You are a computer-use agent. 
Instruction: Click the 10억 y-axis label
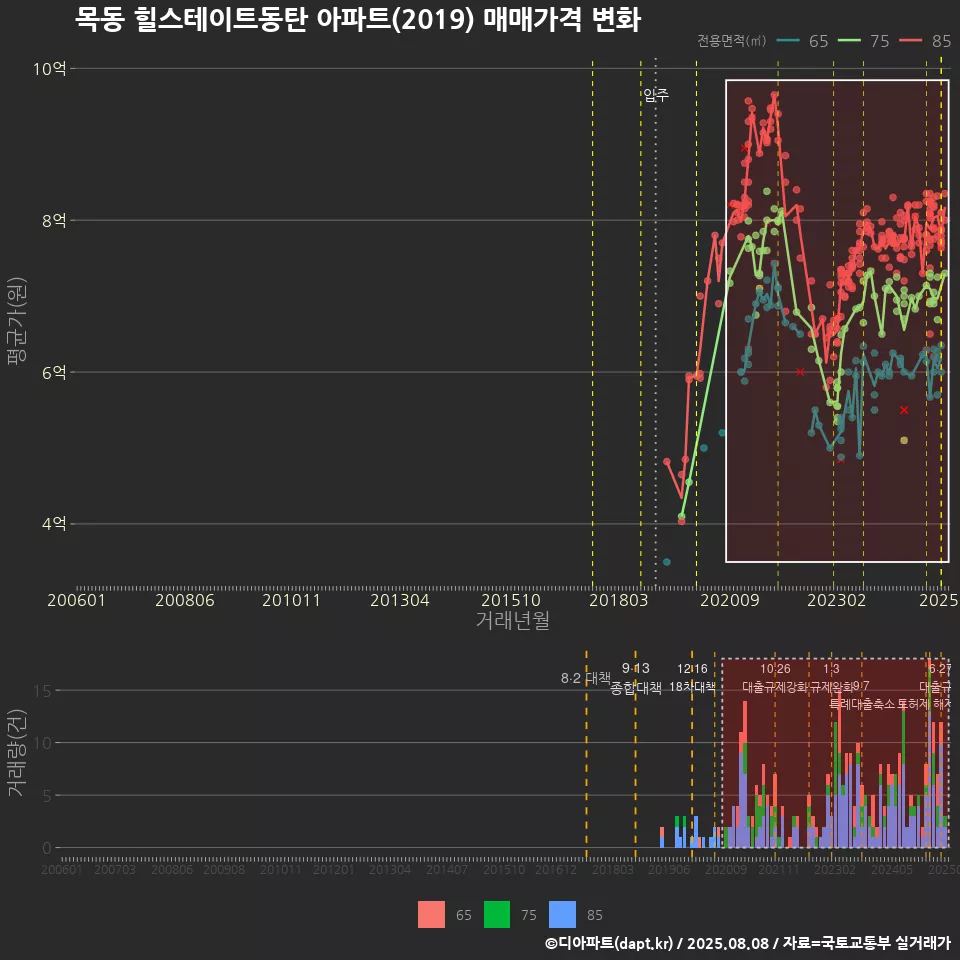[50, 69]
